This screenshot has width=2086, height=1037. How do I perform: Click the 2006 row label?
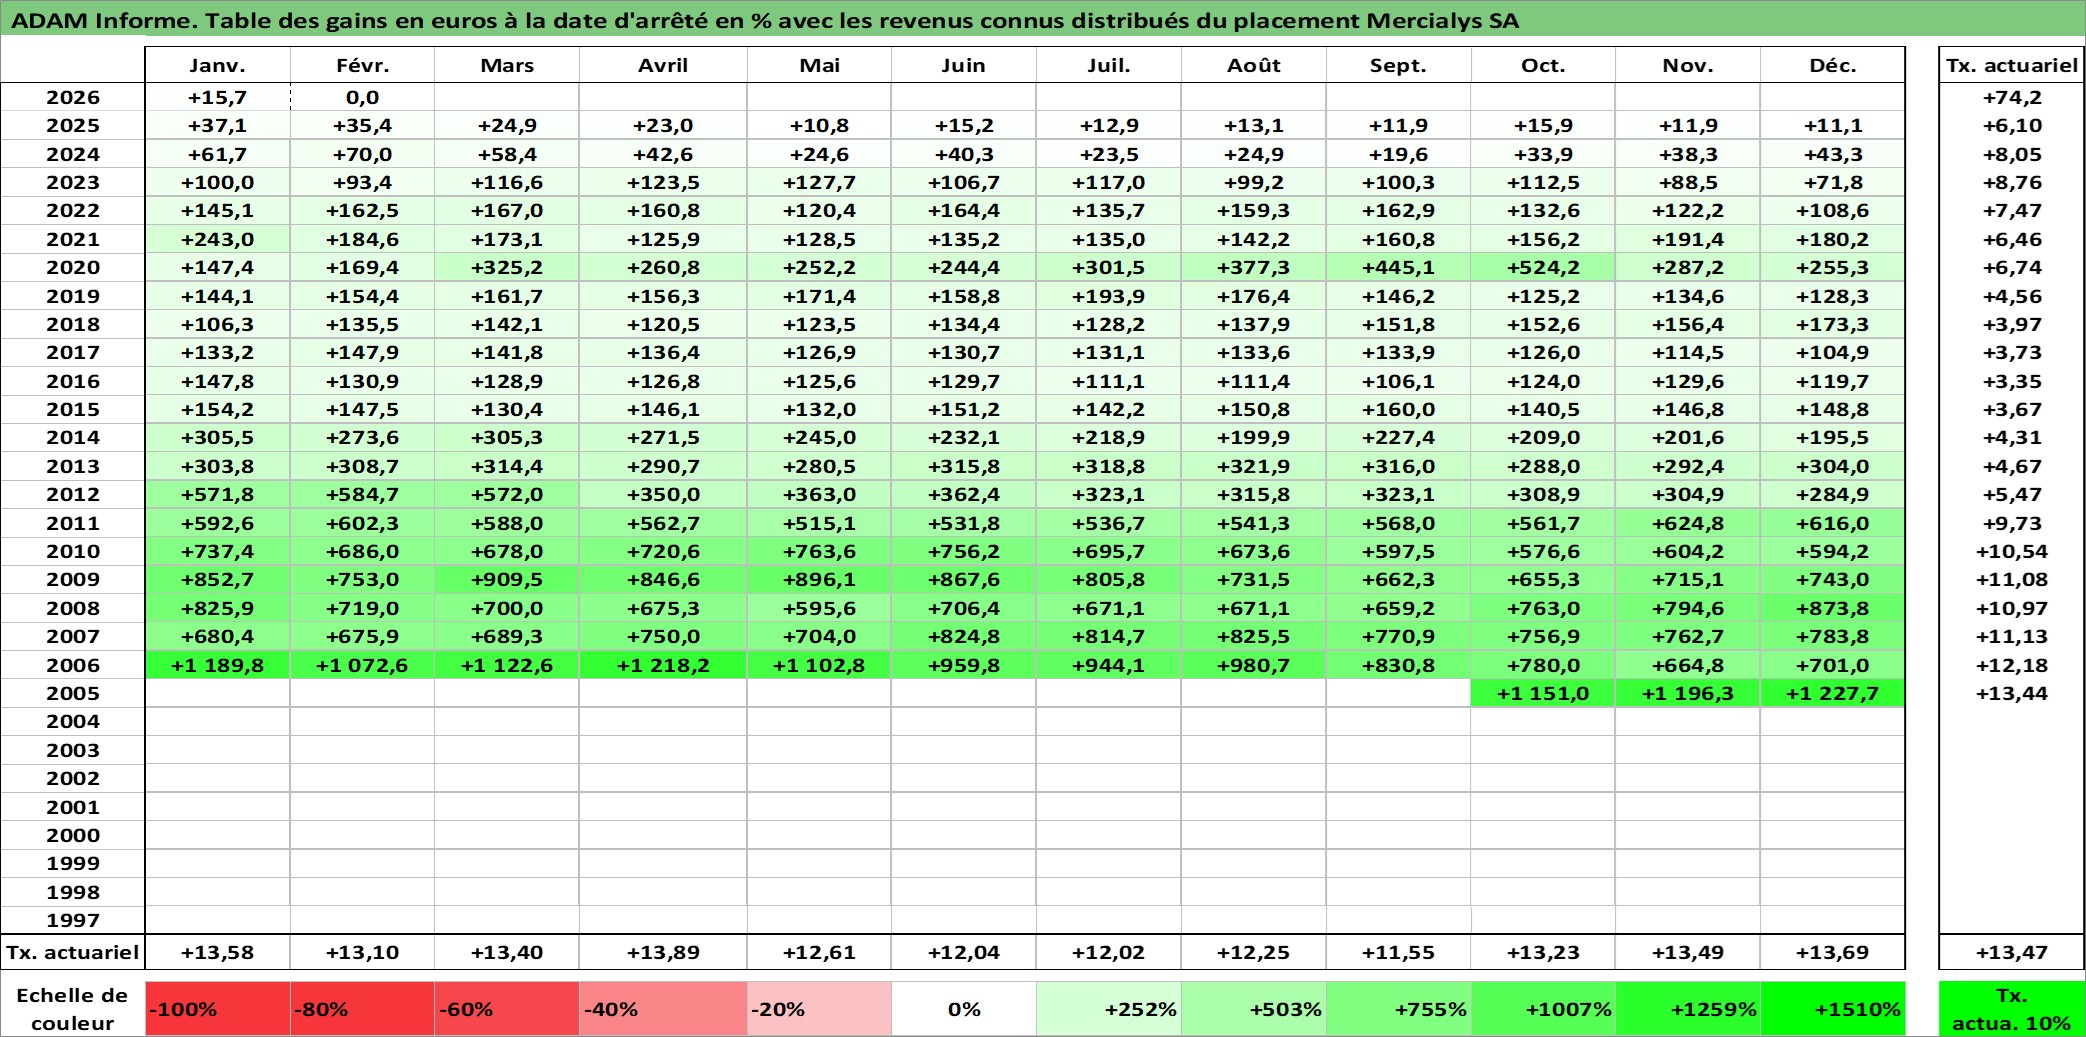coord(73,665)
